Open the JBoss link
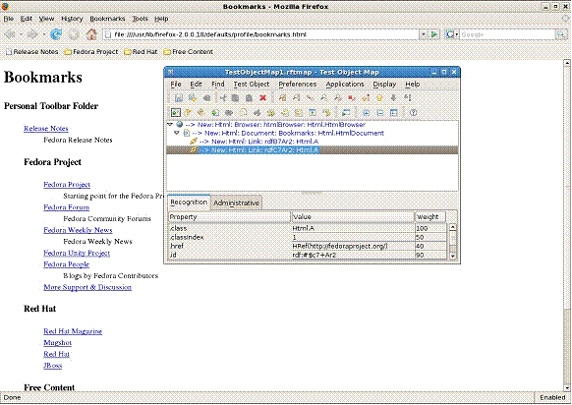572x405 pixels. 53,366
